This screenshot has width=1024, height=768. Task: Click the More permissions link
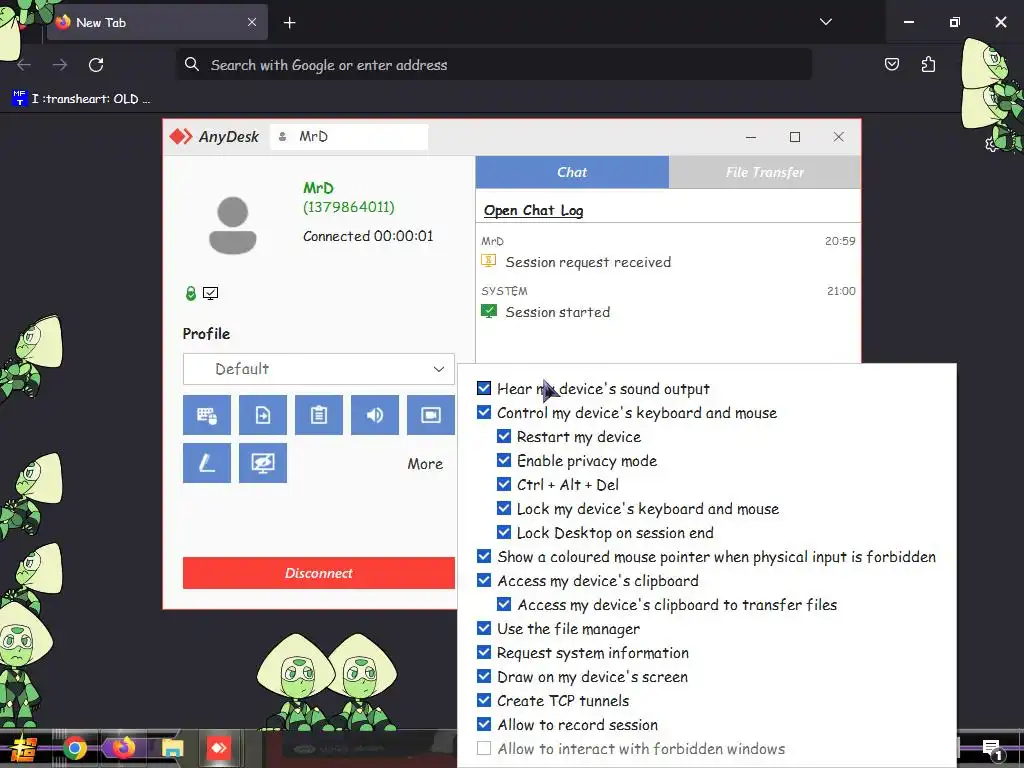(x=425, y=464)
